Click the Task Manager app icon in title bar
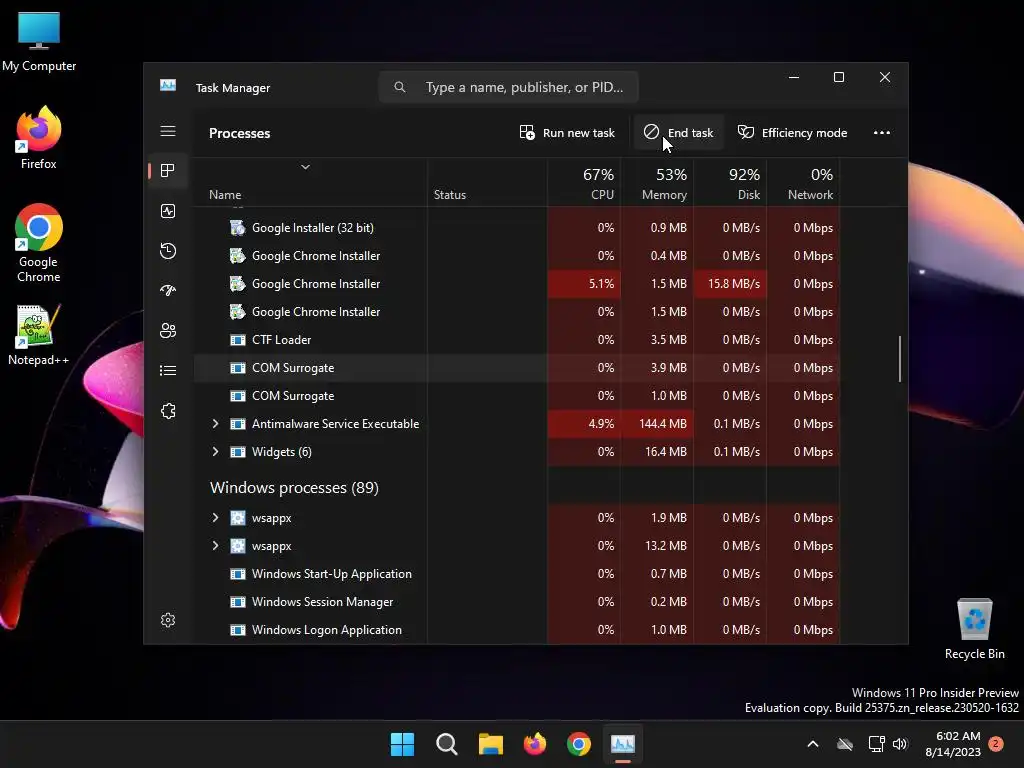Viewport: 1024px width, 768px height. pos(168,86)
